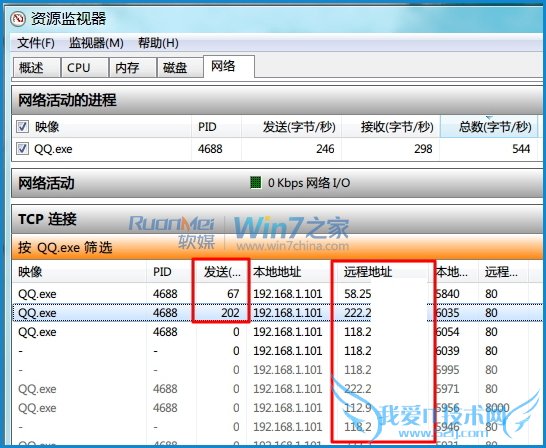
Task: Select TCP row with local port 5995
Action: (277, 370)
